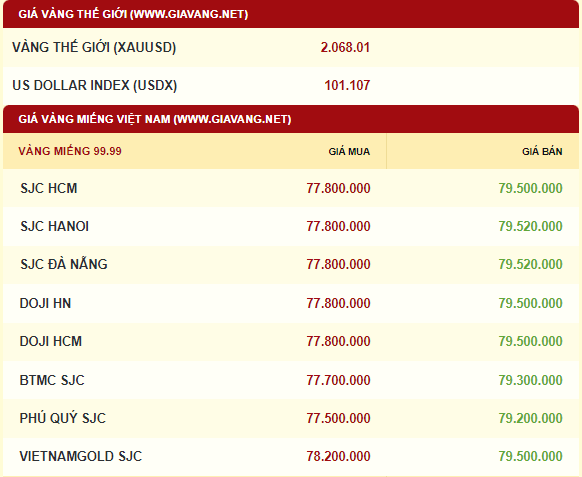The width and height of the screenshot is (582, 477).
Task: Select the PHÚ QUÝ SJC row
Action: click(x=291, y=418)
